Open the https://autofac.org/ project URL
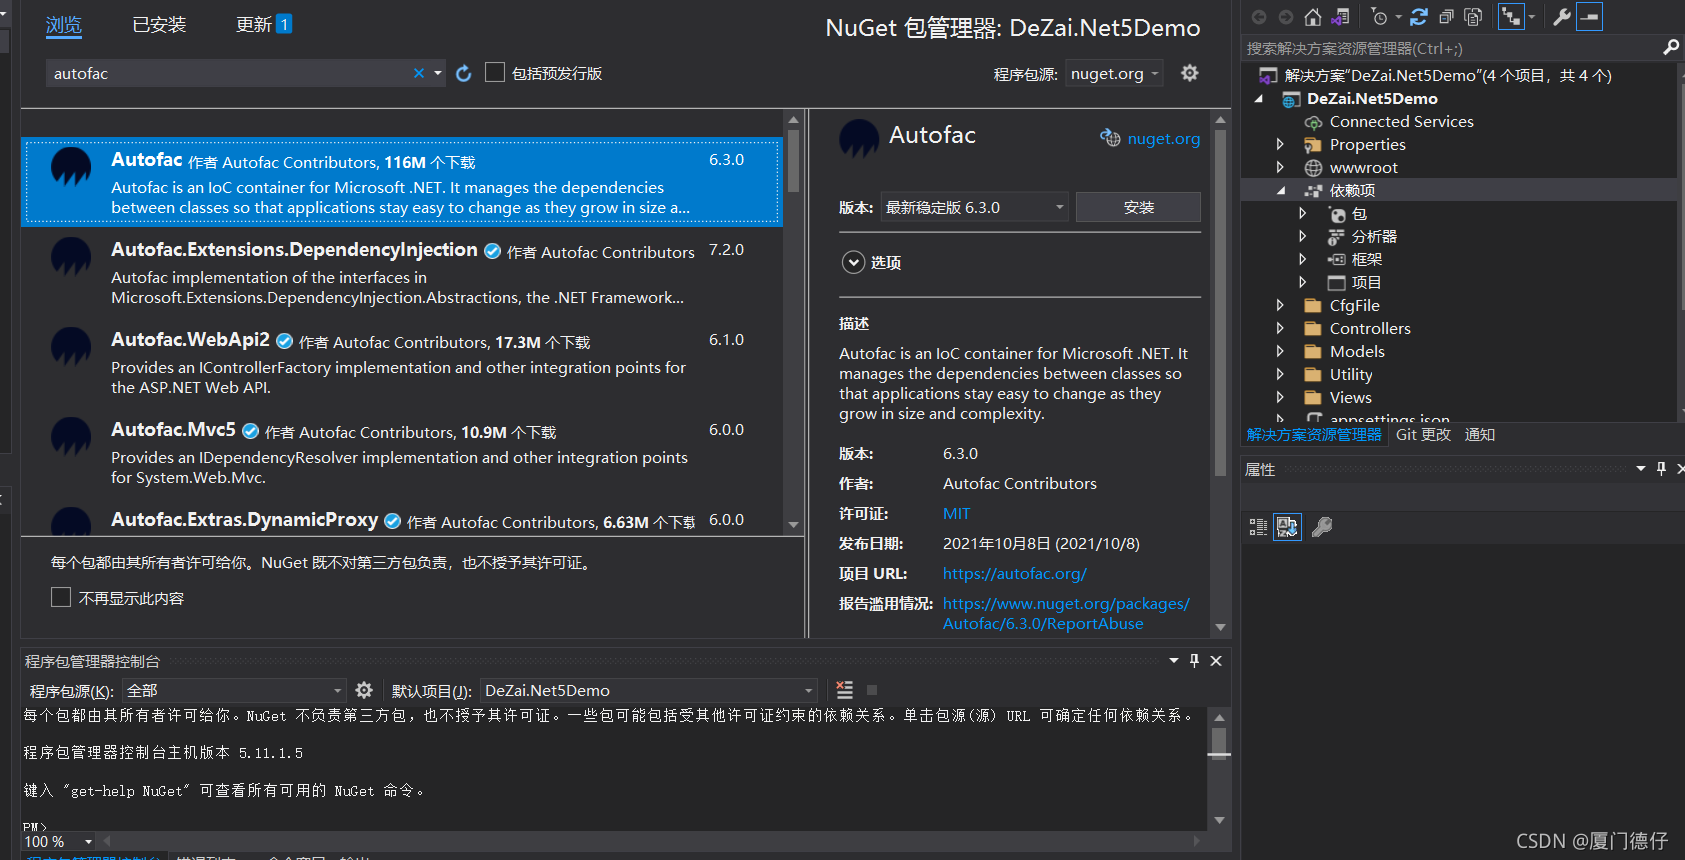This screenshot has height=860, width=1685. (1015, 573)
